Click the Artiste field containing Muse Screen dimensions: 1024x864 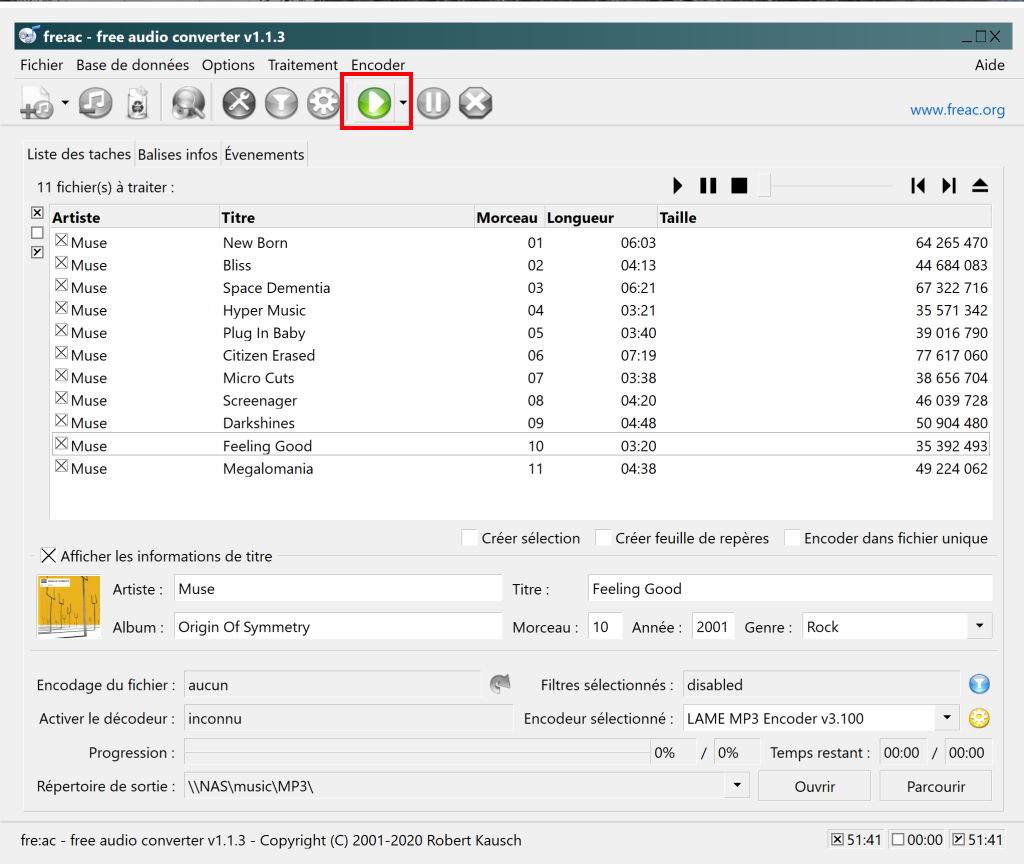(338, 588)
